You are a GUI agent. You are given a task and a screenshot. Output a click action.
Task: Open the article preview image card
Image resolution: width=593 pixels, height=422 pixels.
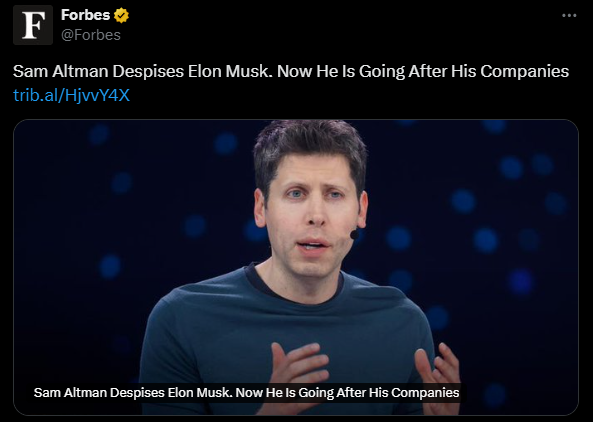point(296,267)
